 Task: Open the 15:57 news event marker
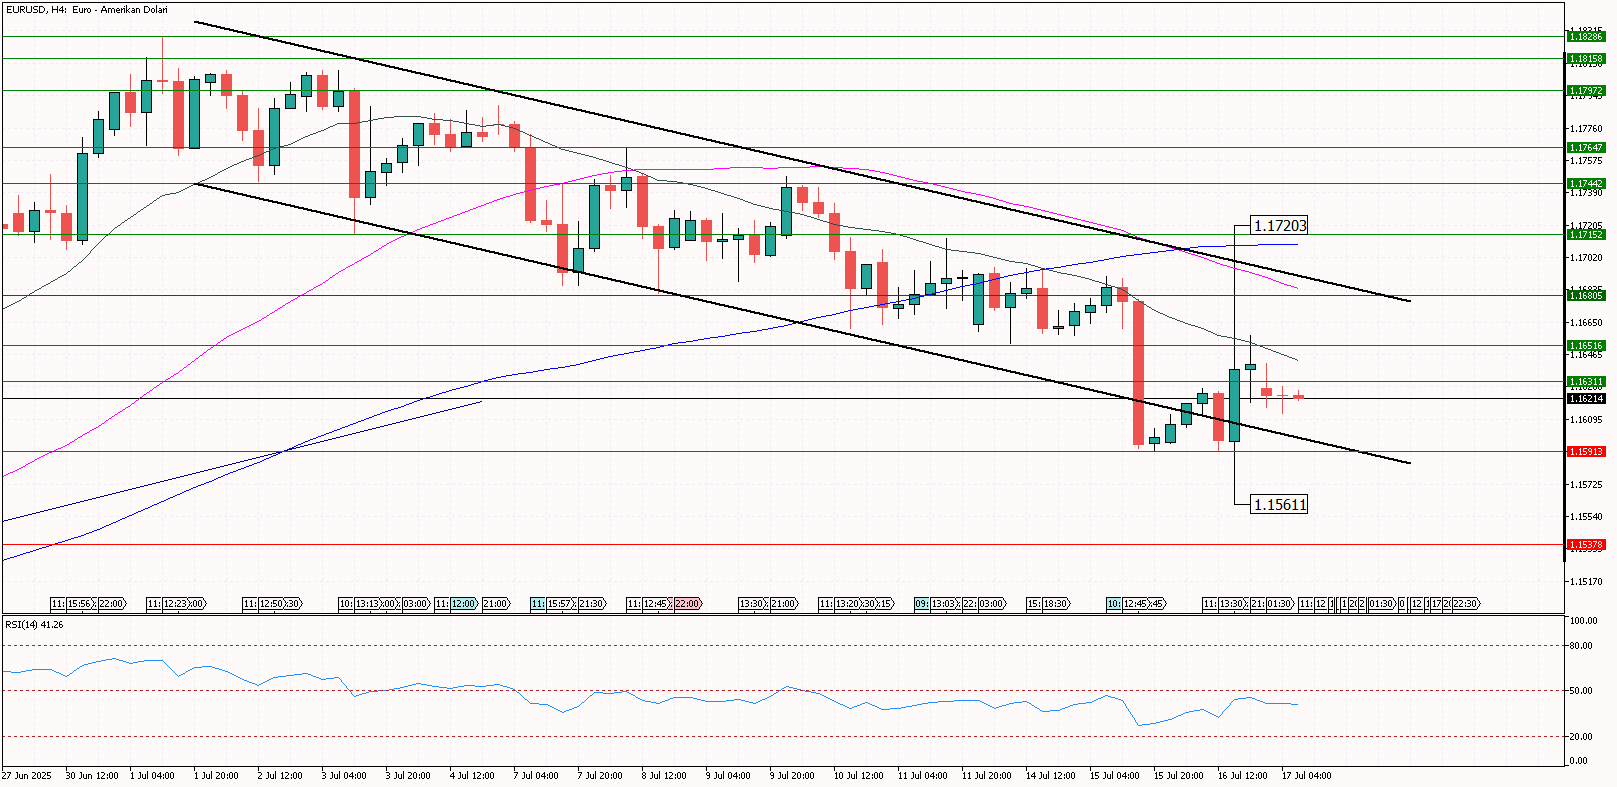pyautogui.click(x=560, y=604)
